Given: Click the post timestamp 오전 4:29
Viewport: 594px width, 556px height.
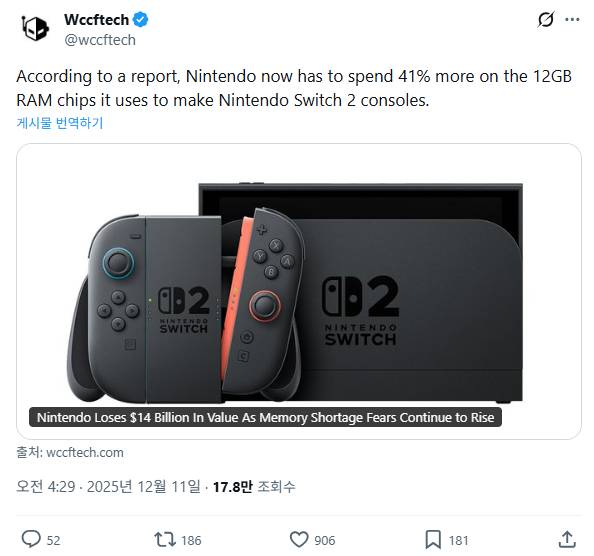Looking at the screenshot, I should coord(45,486).
